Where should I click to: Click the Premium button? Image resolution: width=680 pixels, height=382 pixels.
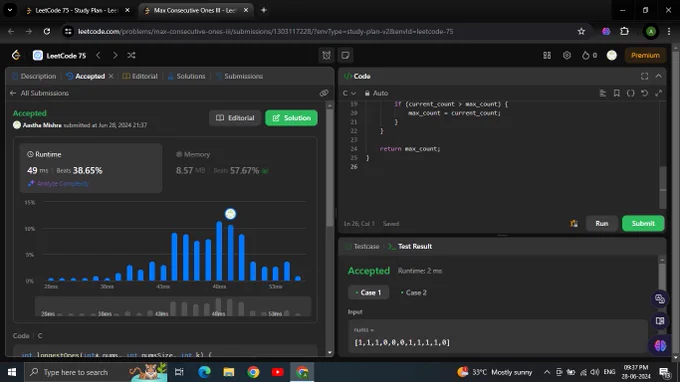(x=645, y=56)
